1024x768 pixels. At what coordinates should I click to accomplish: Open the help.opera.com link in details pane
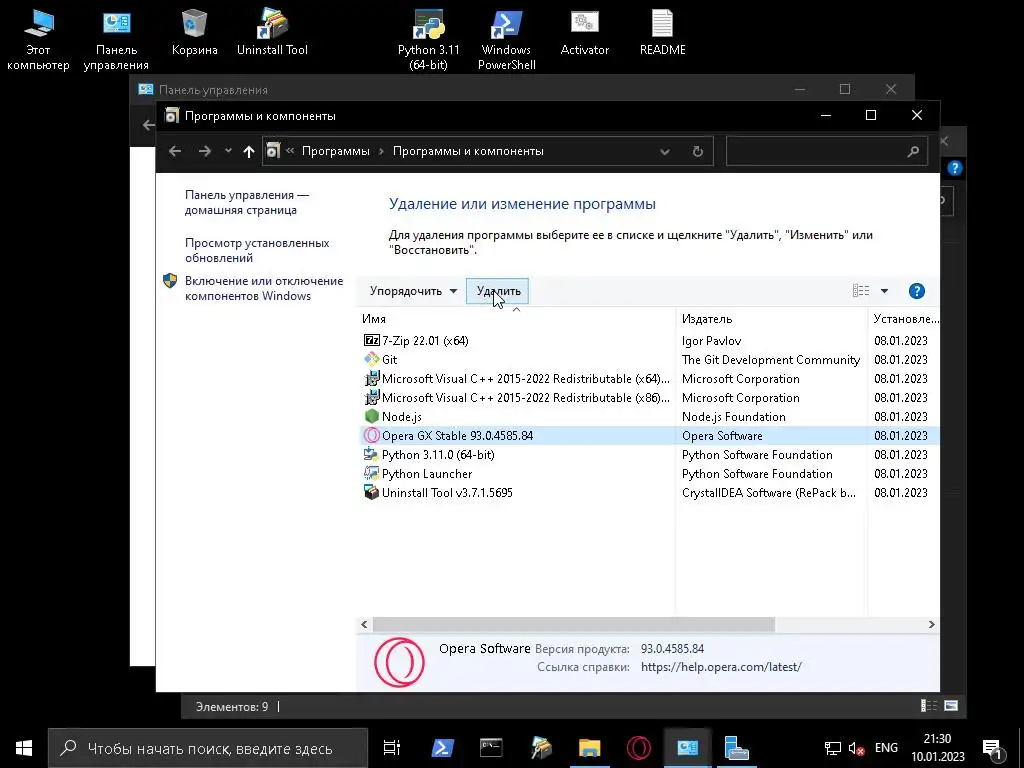coord(721,667)
